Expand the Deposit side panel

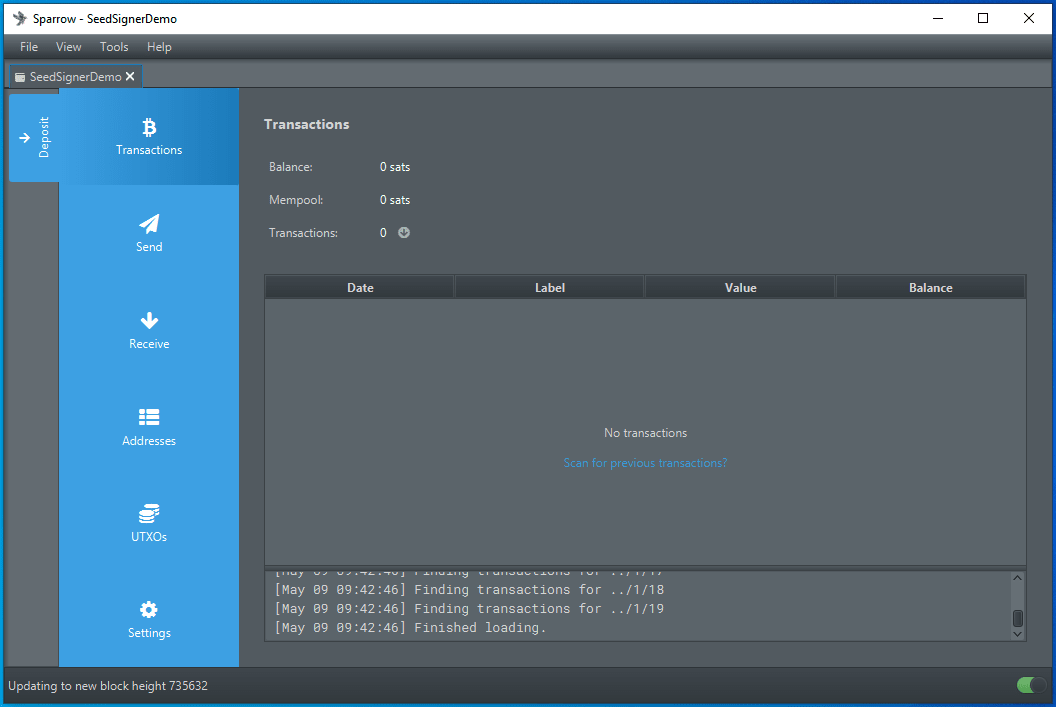pyautogui.click(x=34, y=138)
